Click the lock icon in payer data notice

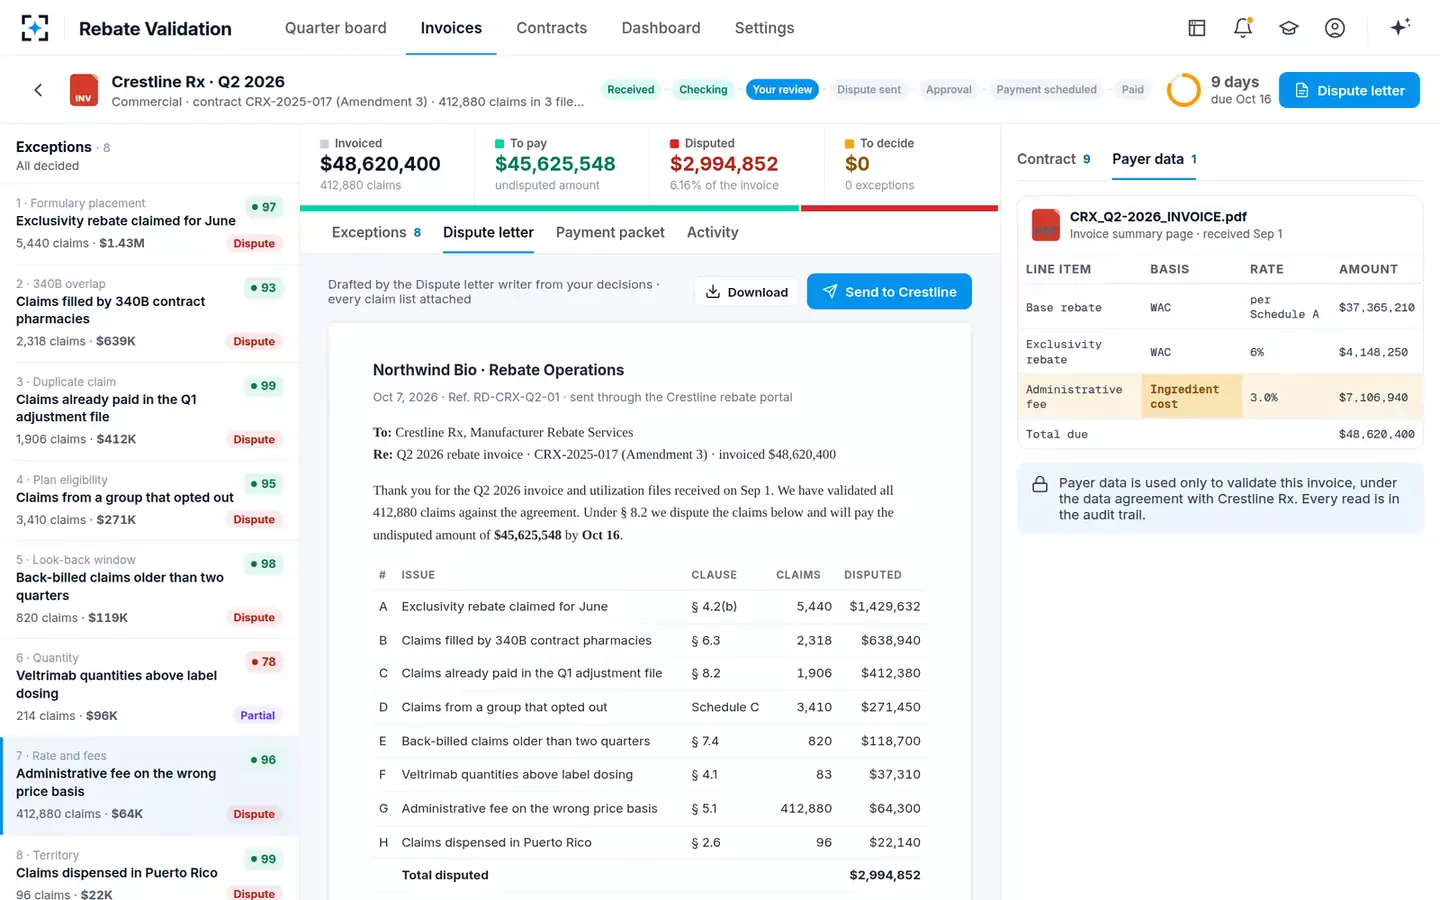pyautogui.click(x=1040, y=484)
